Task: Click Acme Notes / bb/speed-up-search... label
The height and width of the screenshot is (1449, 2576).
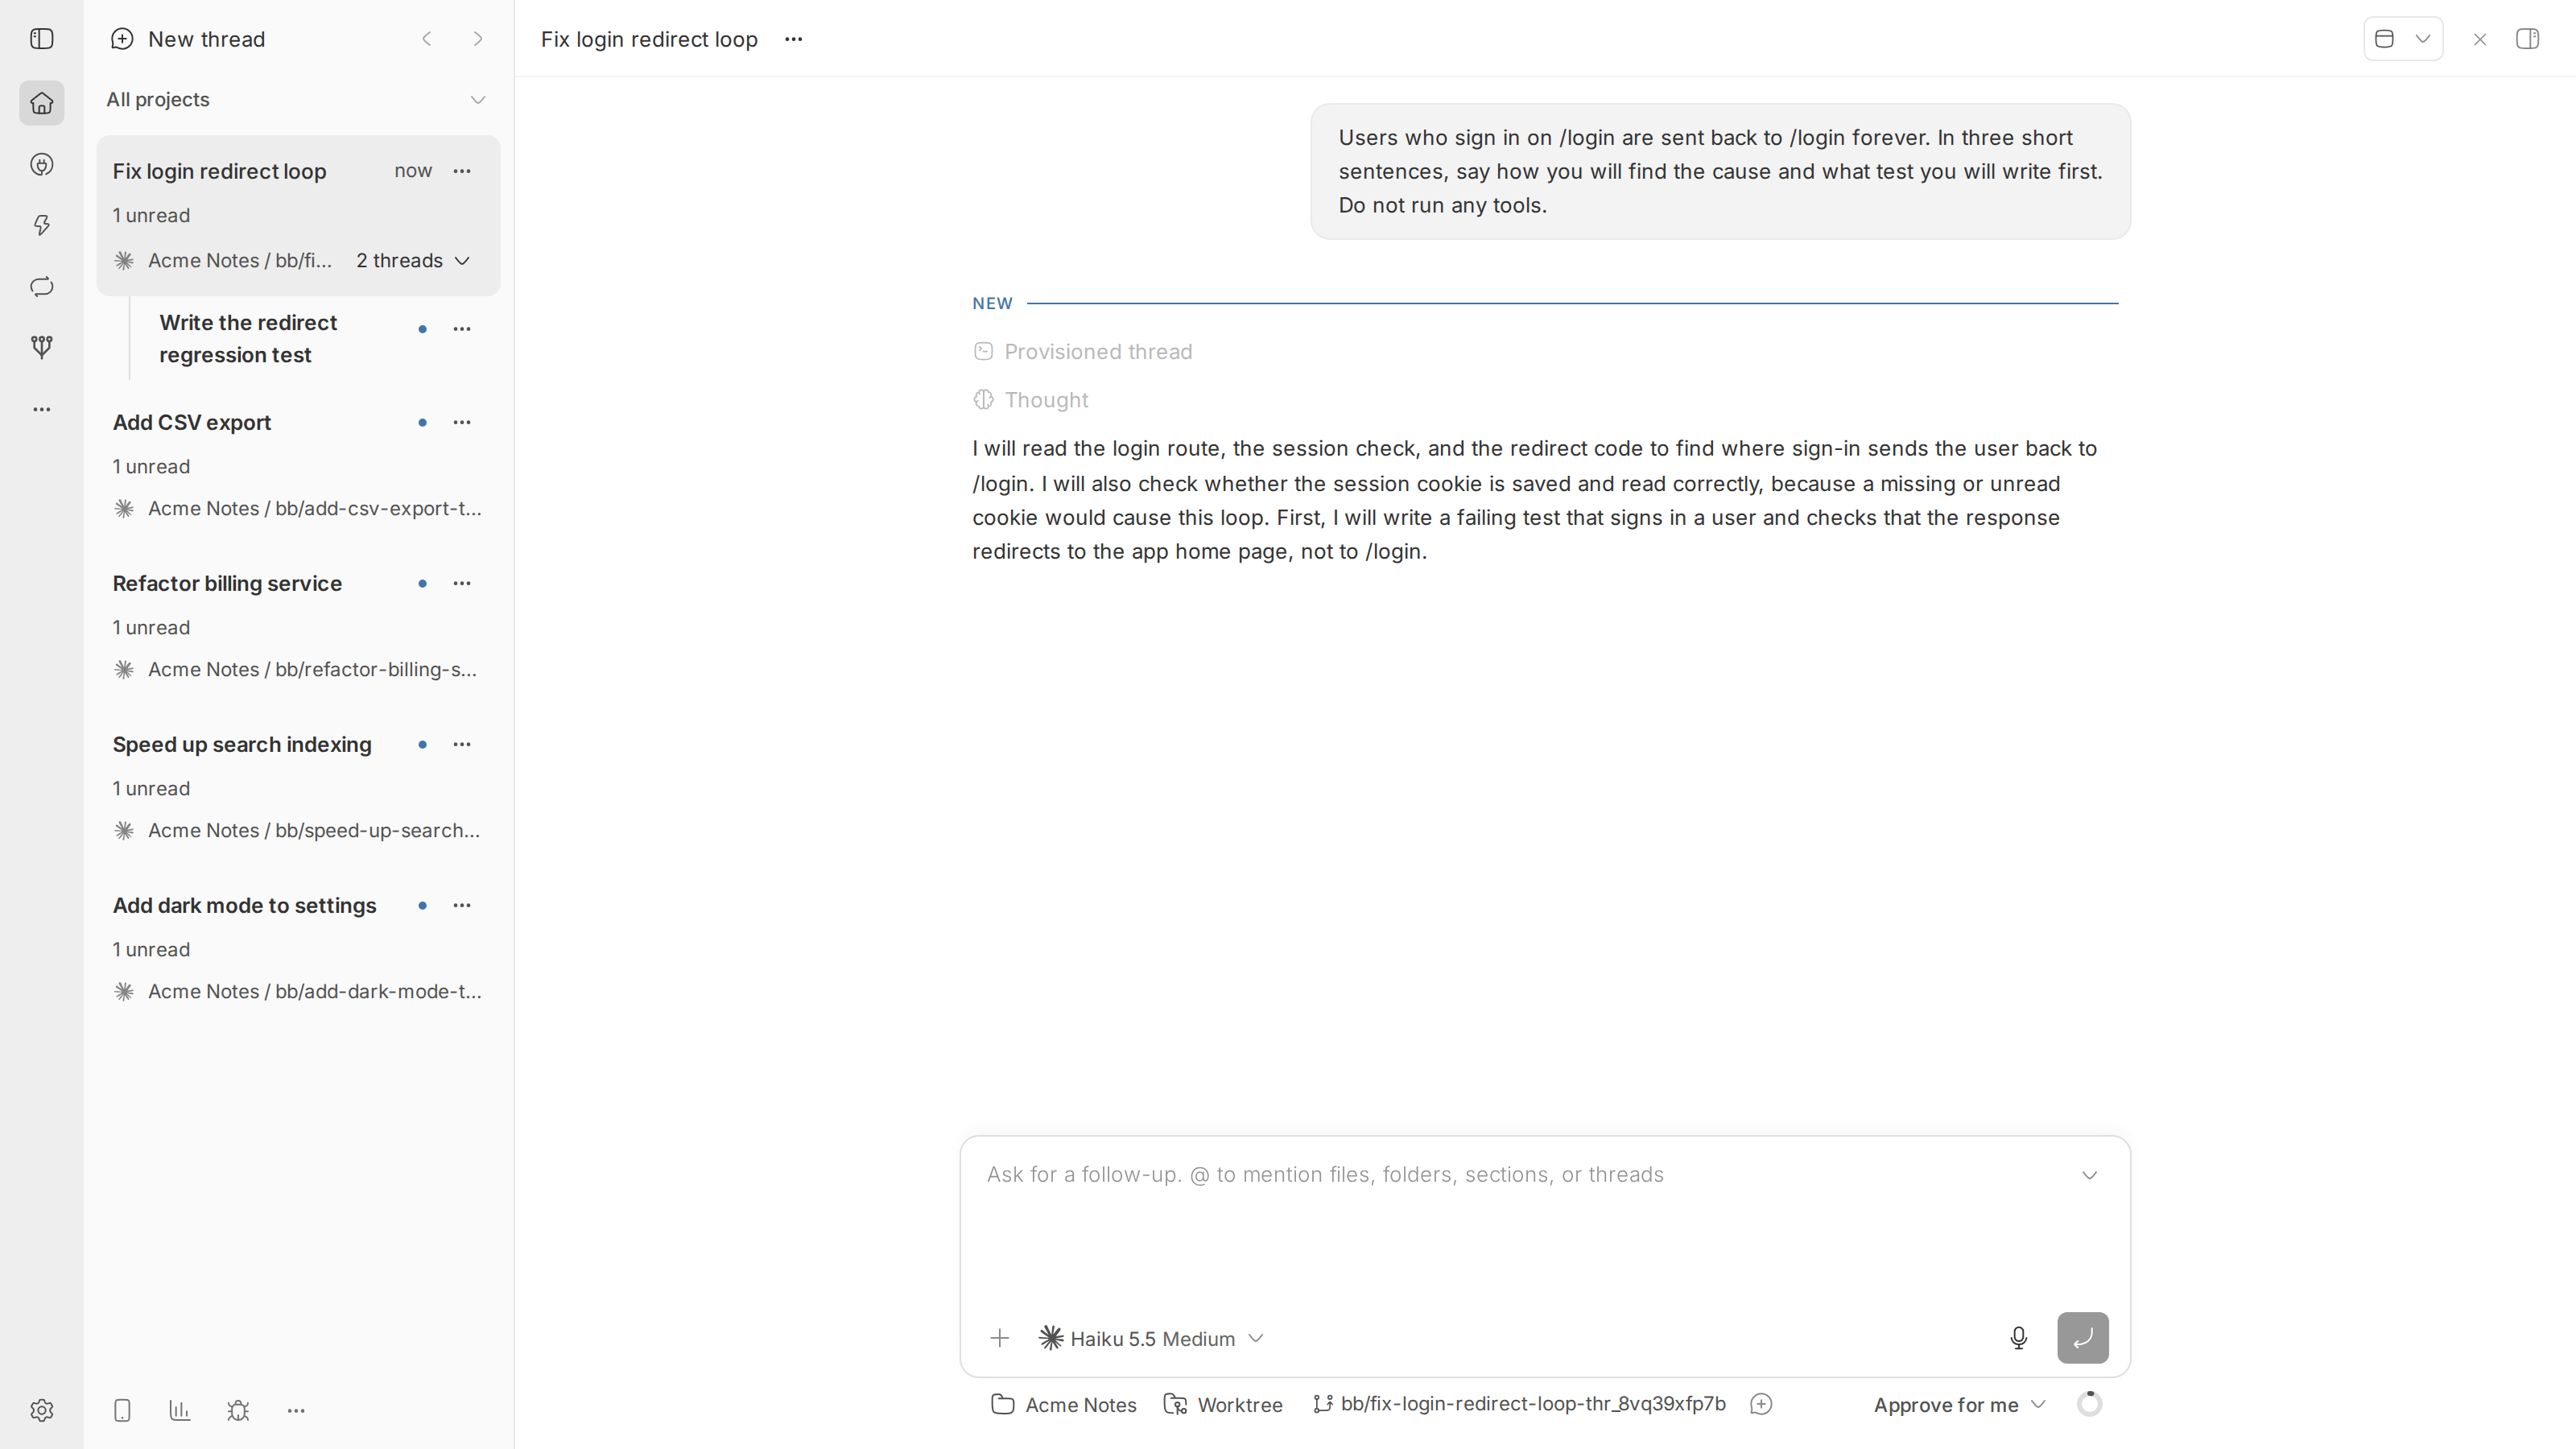Action: coord(314,831)
